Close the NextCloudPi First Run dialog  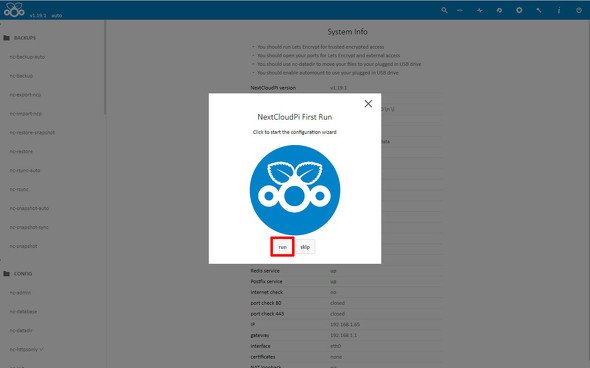(368, 104)
